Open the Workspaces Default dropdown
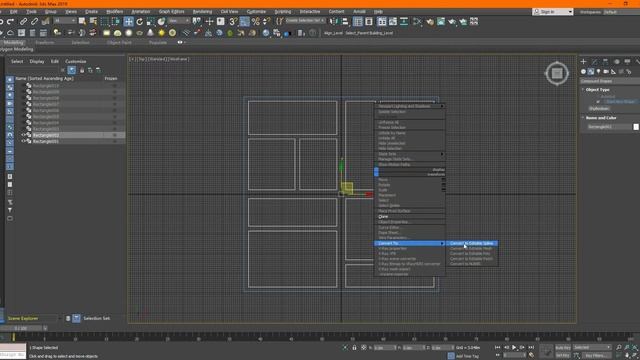 point(621,12)
